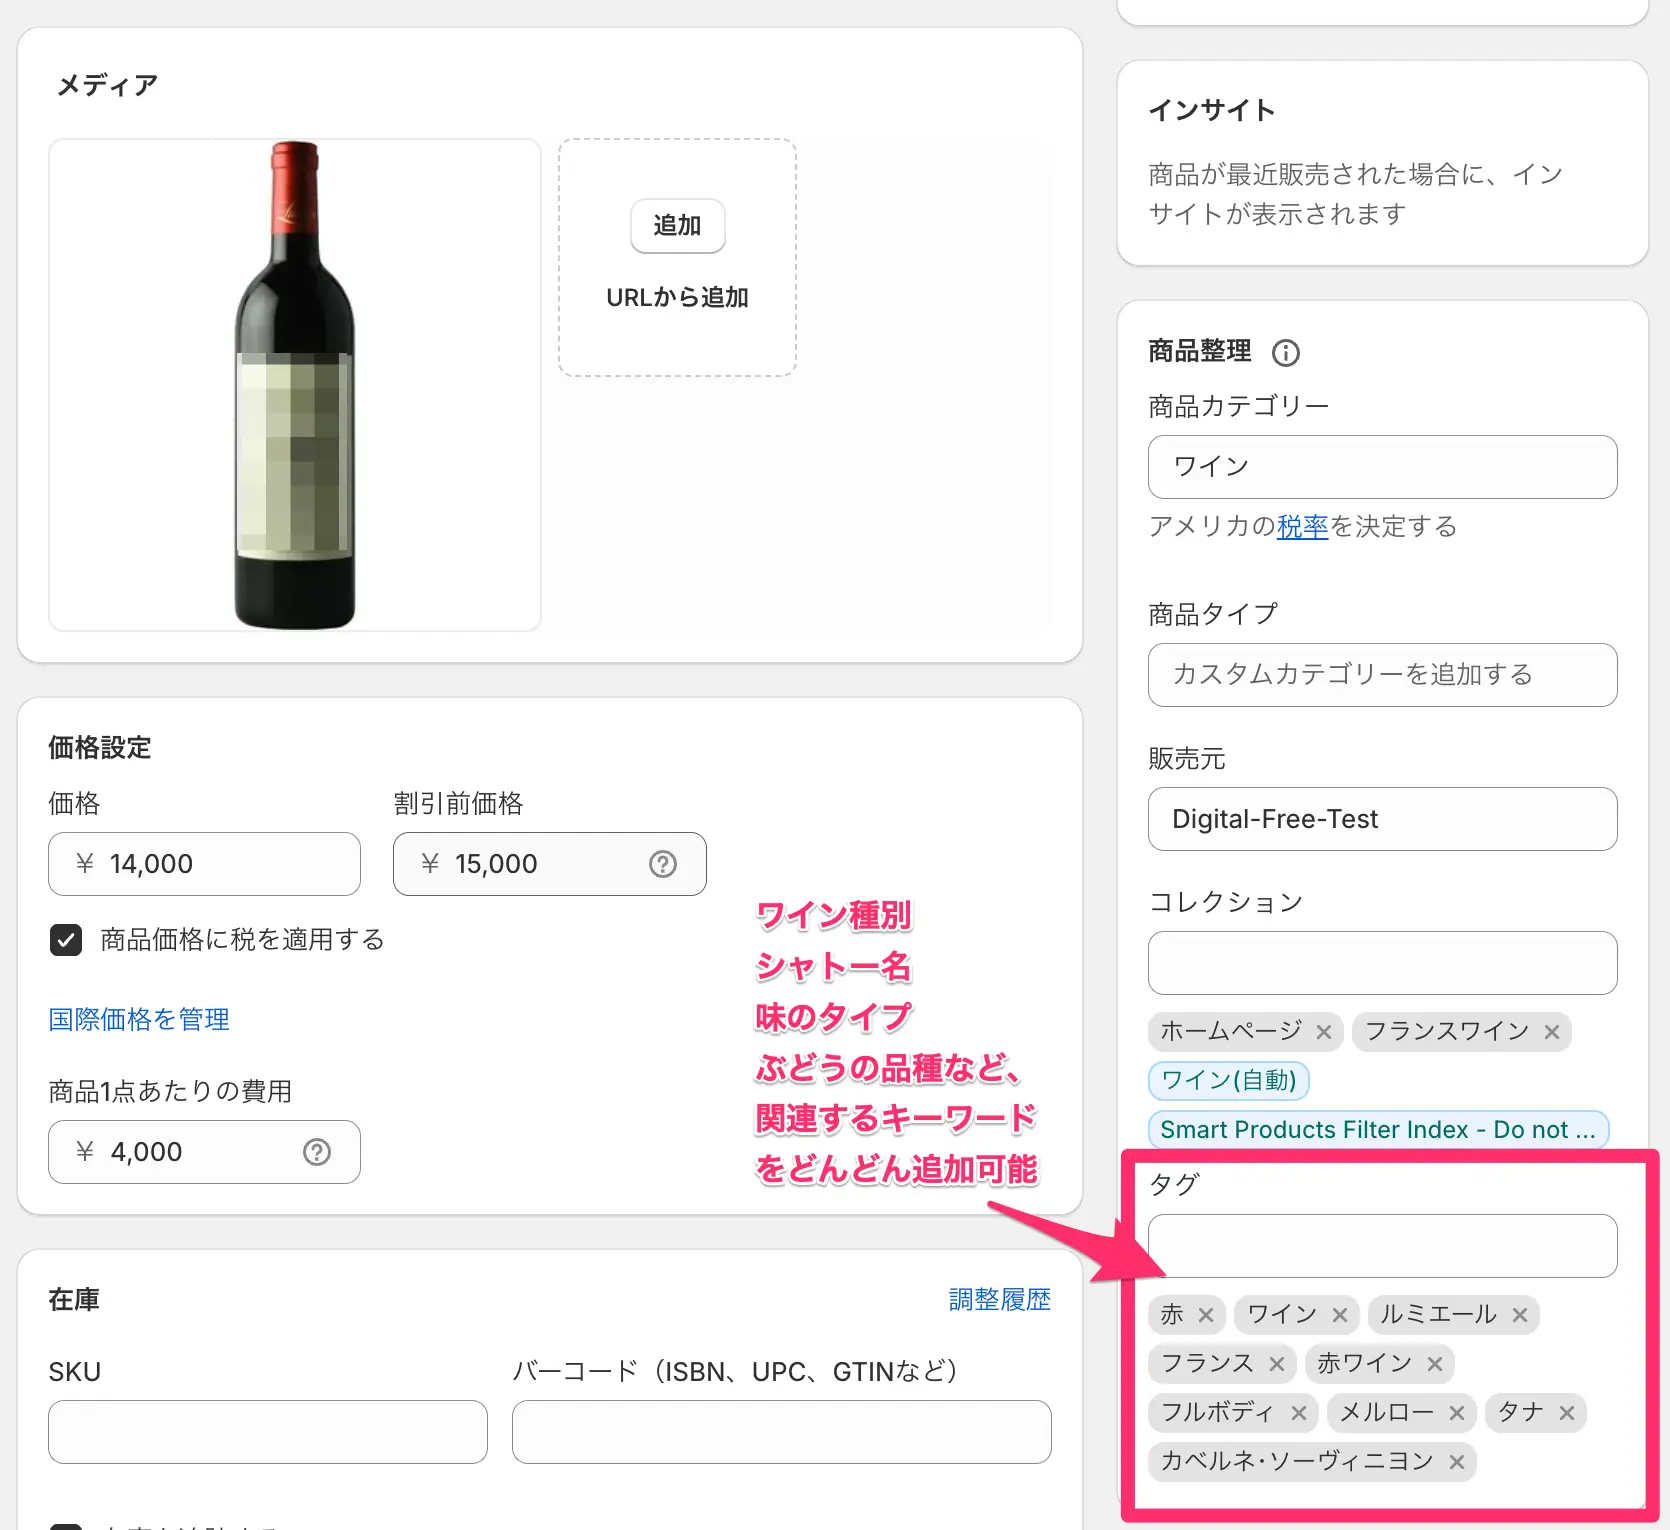Click URLから追加 to add media from URL
Viewport: 1670px width, 1530px height.
[677, 296]
